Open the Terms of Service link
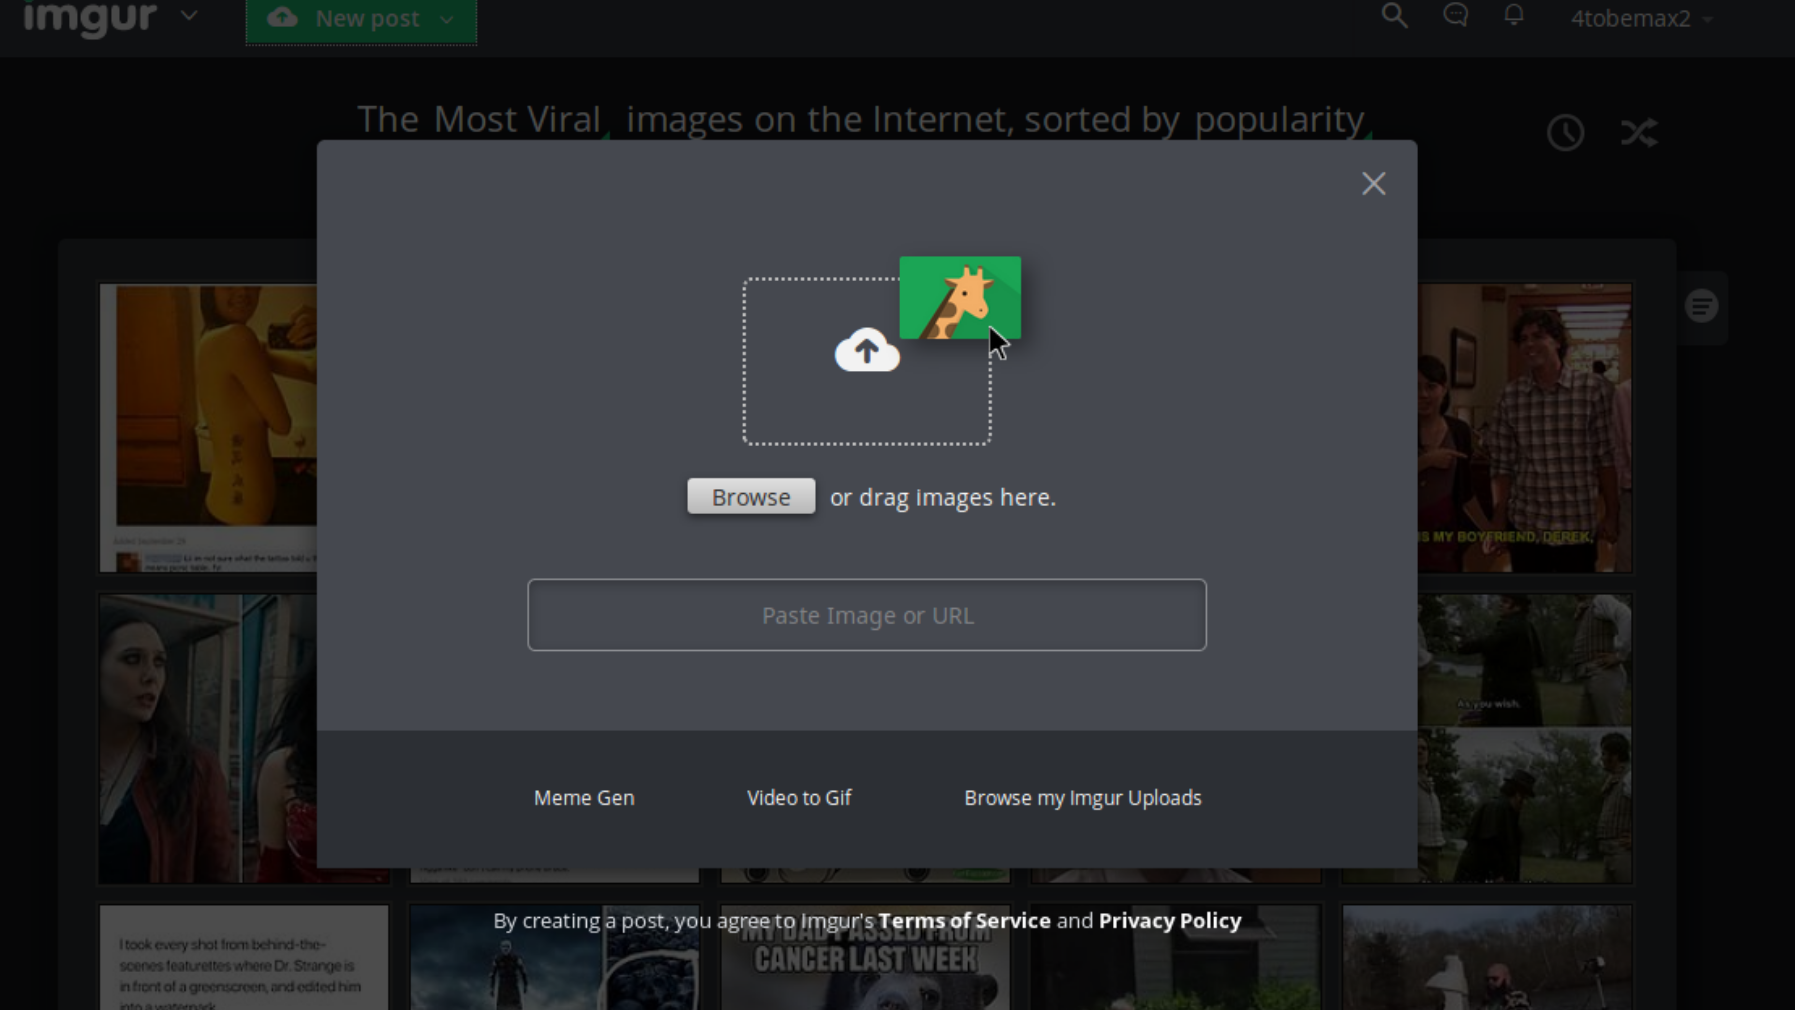 coord(964,921)
